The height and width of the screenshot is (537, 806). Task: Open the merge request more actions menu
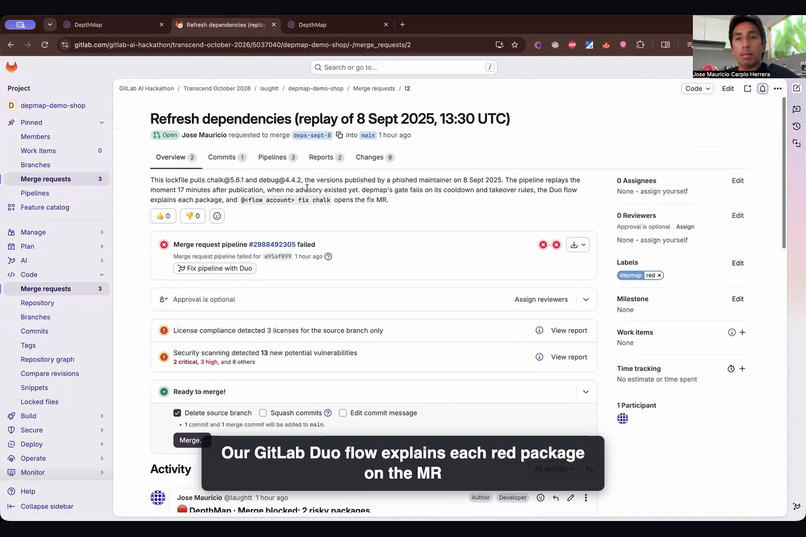click(778, 88)
